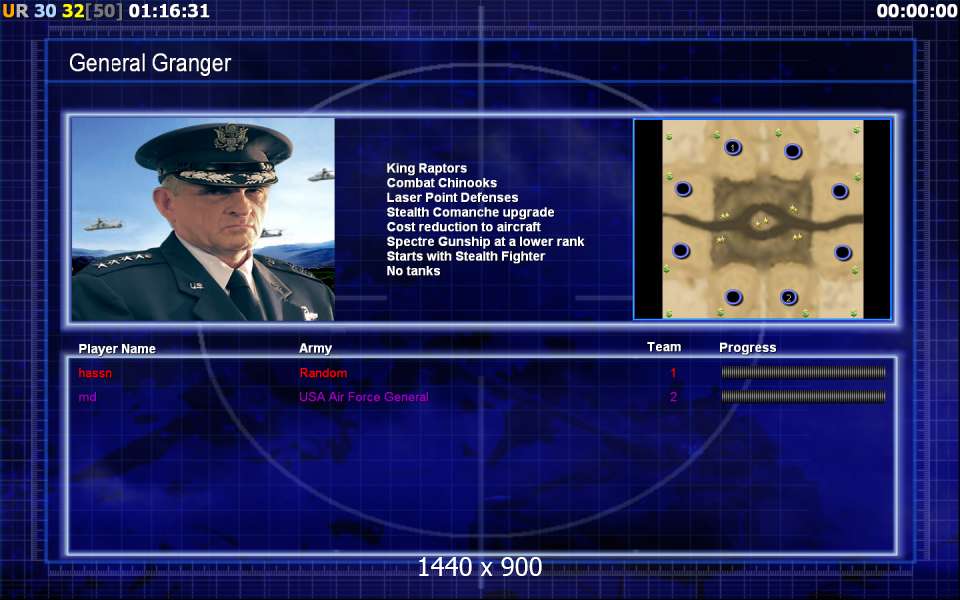960x600 pixels.
Task: Click the 'Cost reduction to aircraft' line
Action: [x=463, y=227]
